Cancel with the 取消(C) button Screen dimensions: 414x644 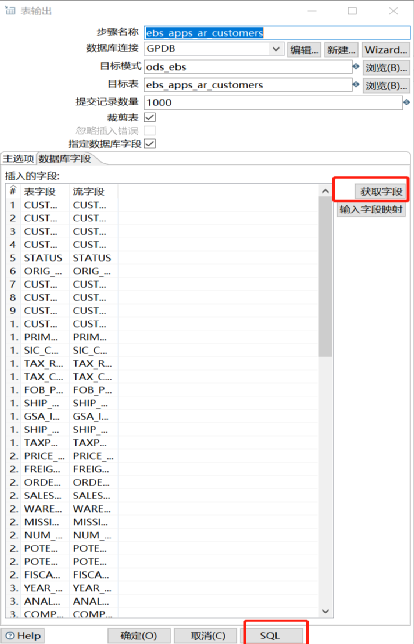pyautogui.click(x=205, y=636)
